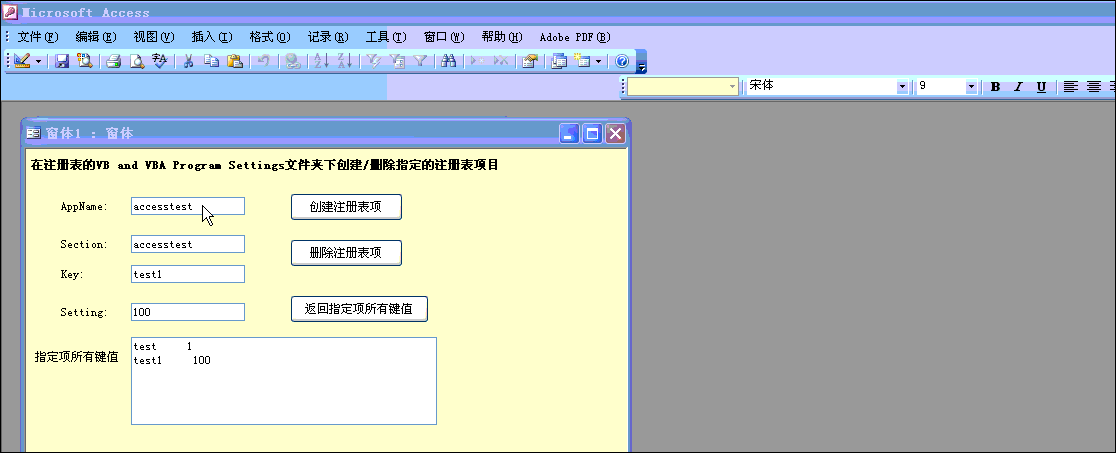Toggle the Center alignment button
This screenshot has height=453, width=1116.
pyautogui.click(x=1094, y=87)
